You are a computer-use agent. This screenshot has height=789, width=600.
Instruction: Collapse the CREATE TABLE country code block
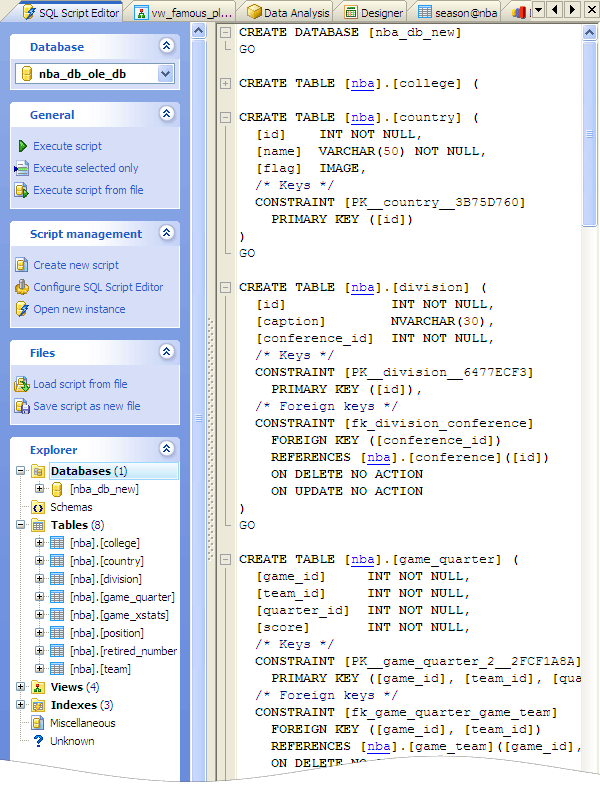tap(226, 118)
